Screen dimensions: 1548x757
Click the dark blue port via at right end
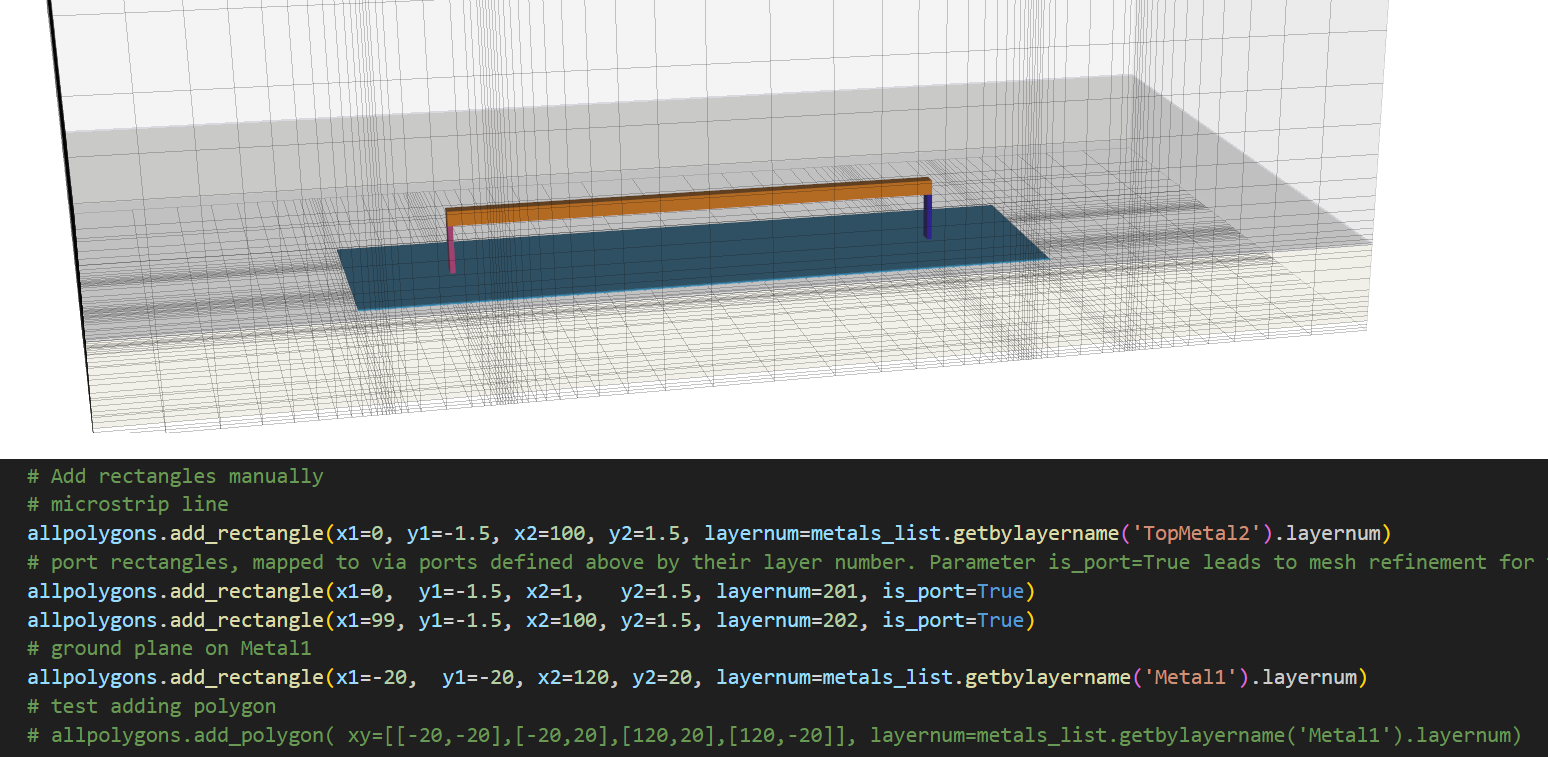coord(928,217)
